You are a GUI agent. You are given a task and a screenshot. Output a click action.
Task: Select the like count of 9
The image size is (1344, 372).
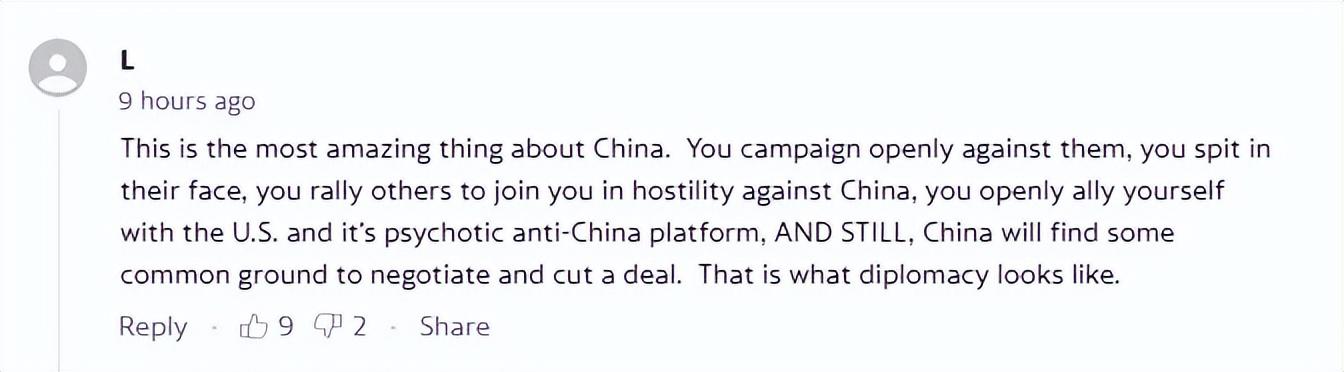pos(285,326)
